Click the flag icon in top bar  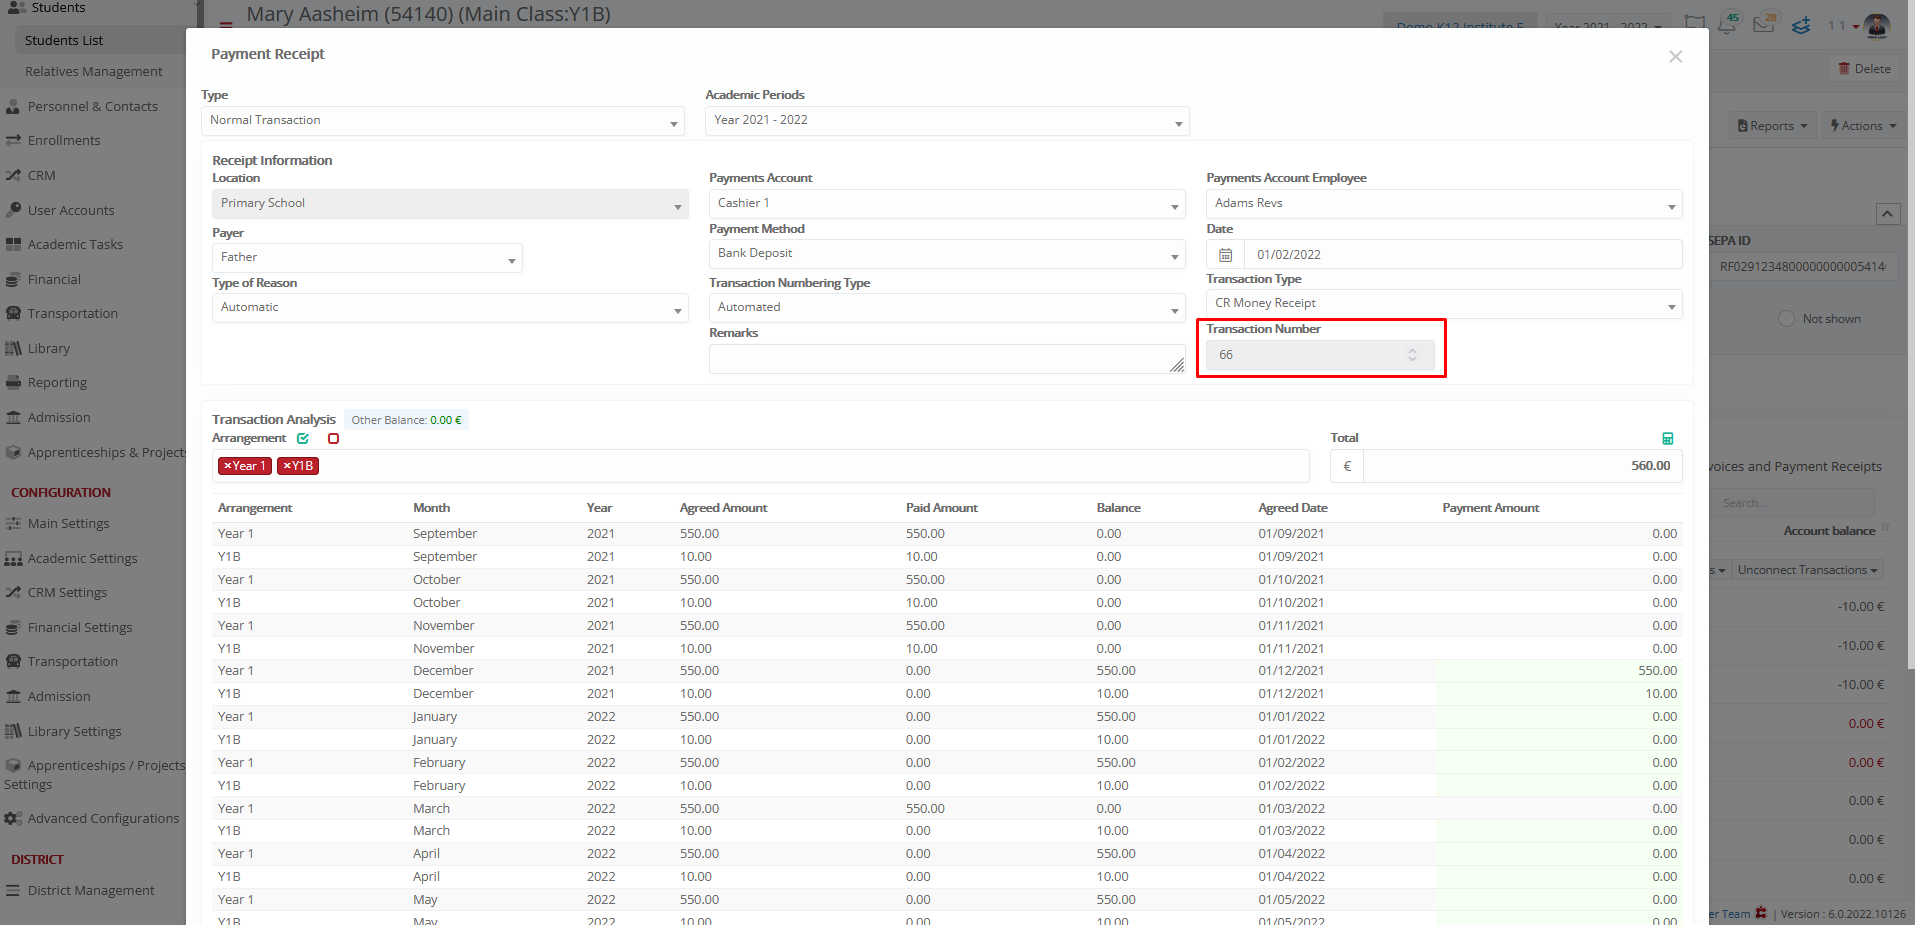pos(1694,24)
